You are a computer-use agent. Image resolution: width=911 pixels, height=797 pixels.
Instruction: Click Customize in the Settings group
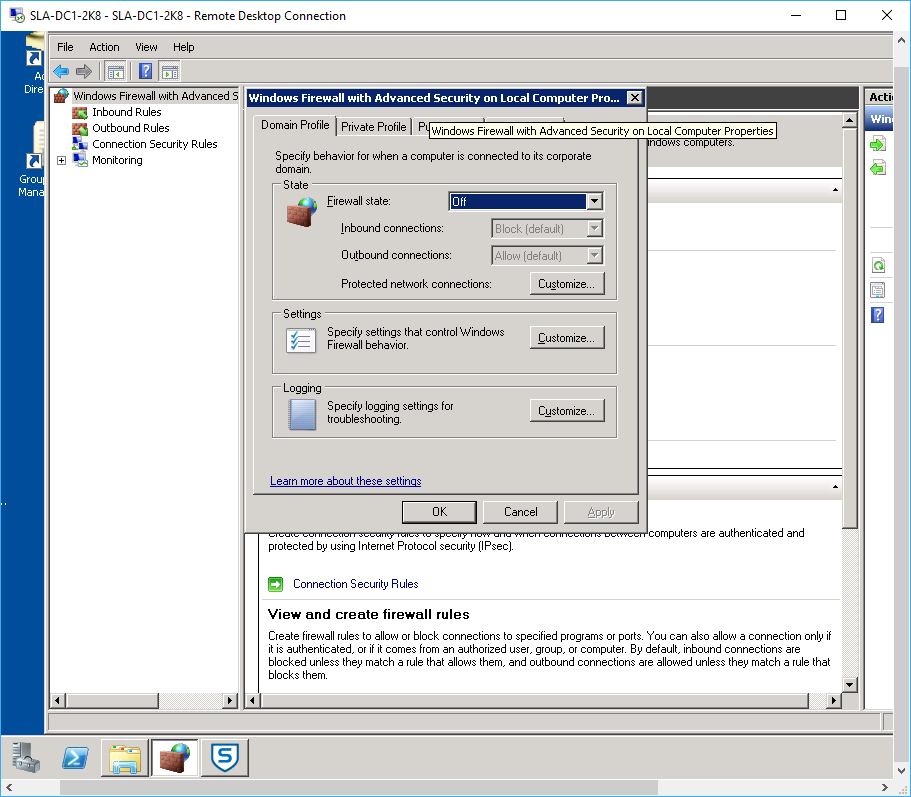coord(566,338)
